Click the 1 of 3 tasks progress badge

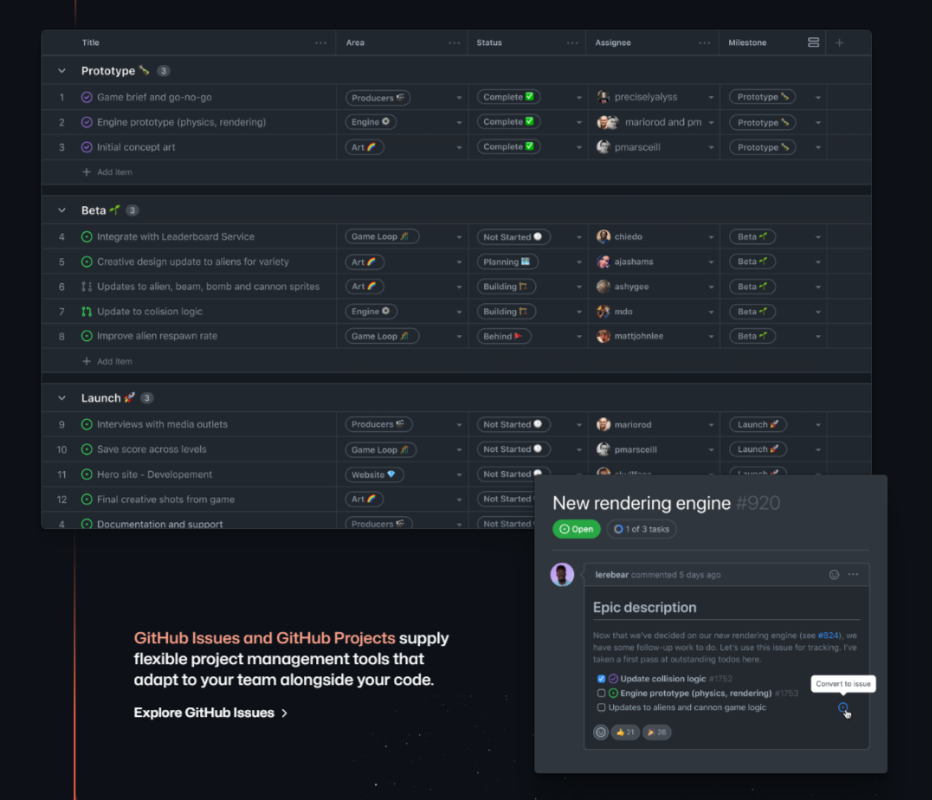tap(641, 529)
